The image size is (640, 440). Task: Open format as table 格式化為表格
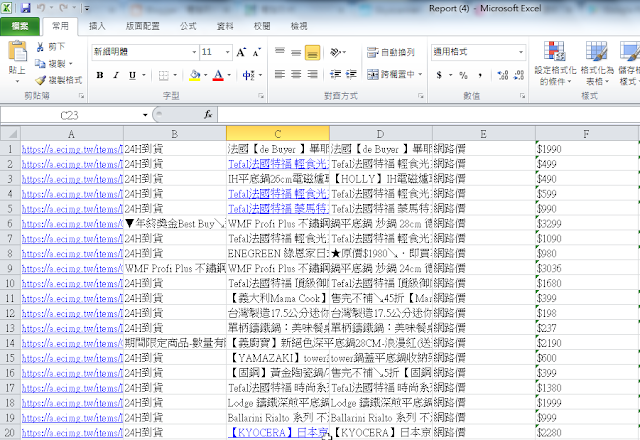click(x=597, y=63)
